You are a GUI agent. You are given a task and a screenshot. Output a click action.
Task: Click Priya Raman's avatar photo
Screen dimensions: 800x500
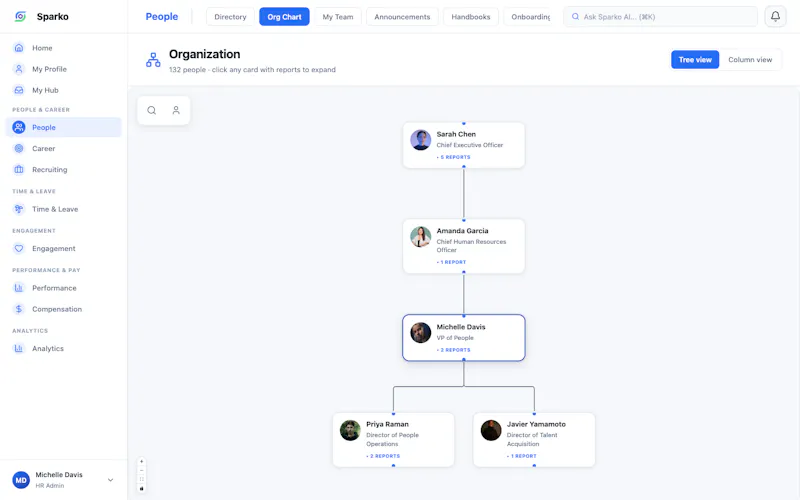coord(350,431)
